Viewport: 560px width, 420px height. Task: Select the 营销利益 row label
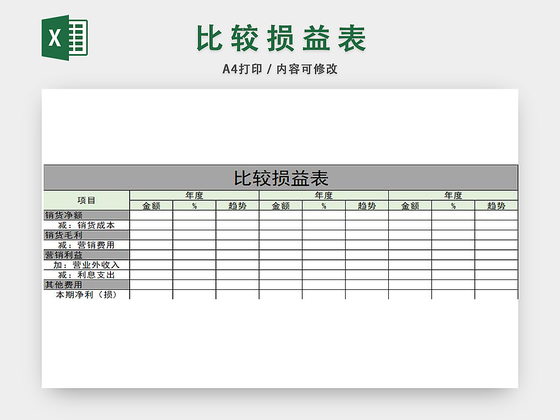pos(86,255)
